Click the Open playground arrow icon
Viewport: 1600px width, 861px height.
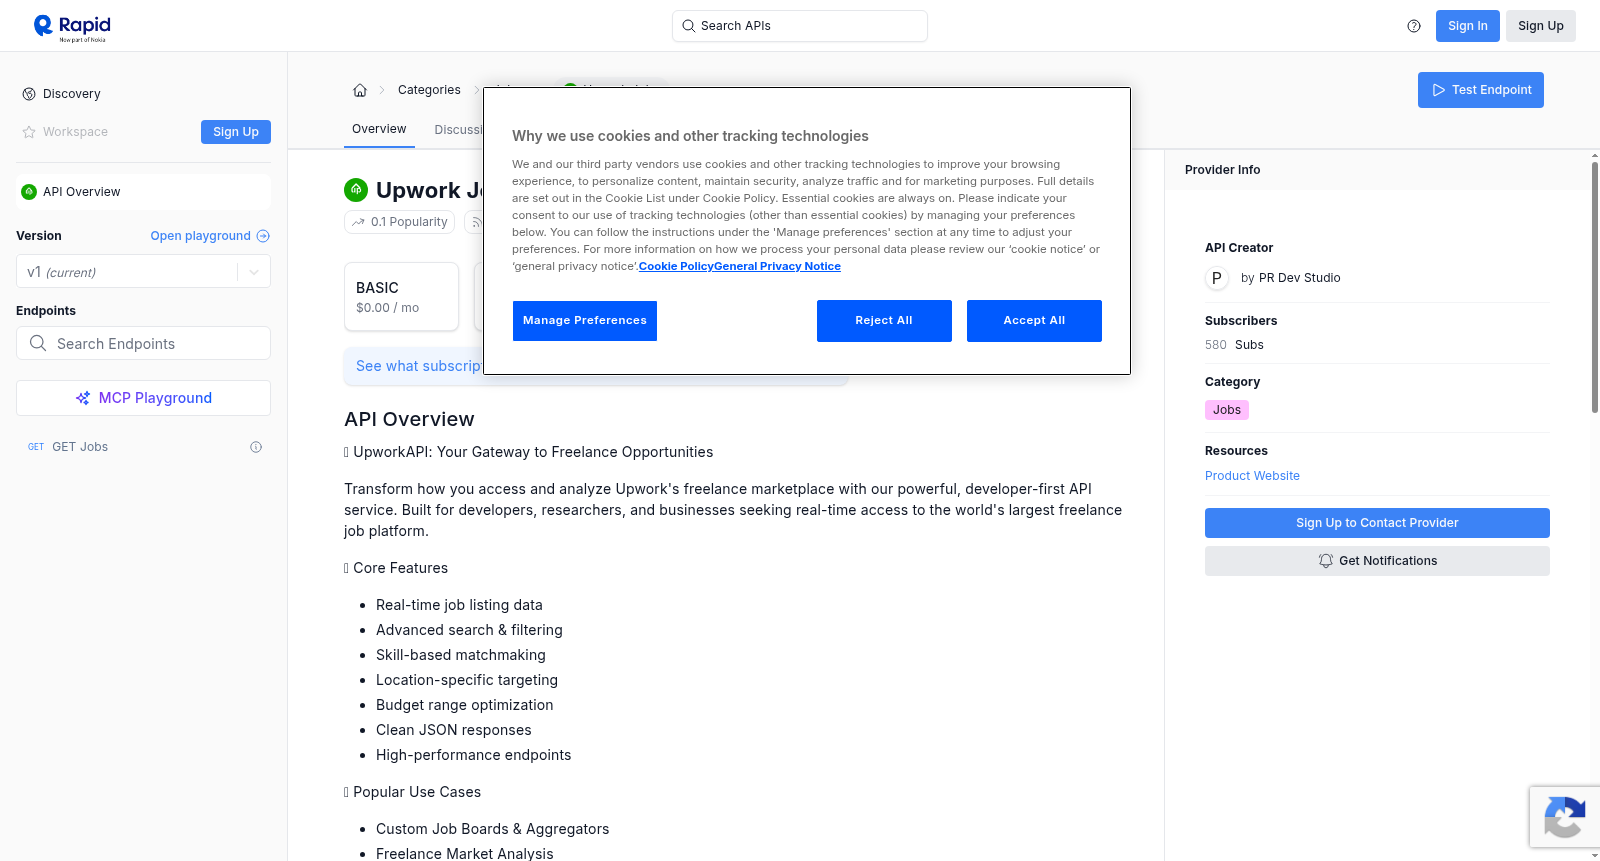(263, 236)
